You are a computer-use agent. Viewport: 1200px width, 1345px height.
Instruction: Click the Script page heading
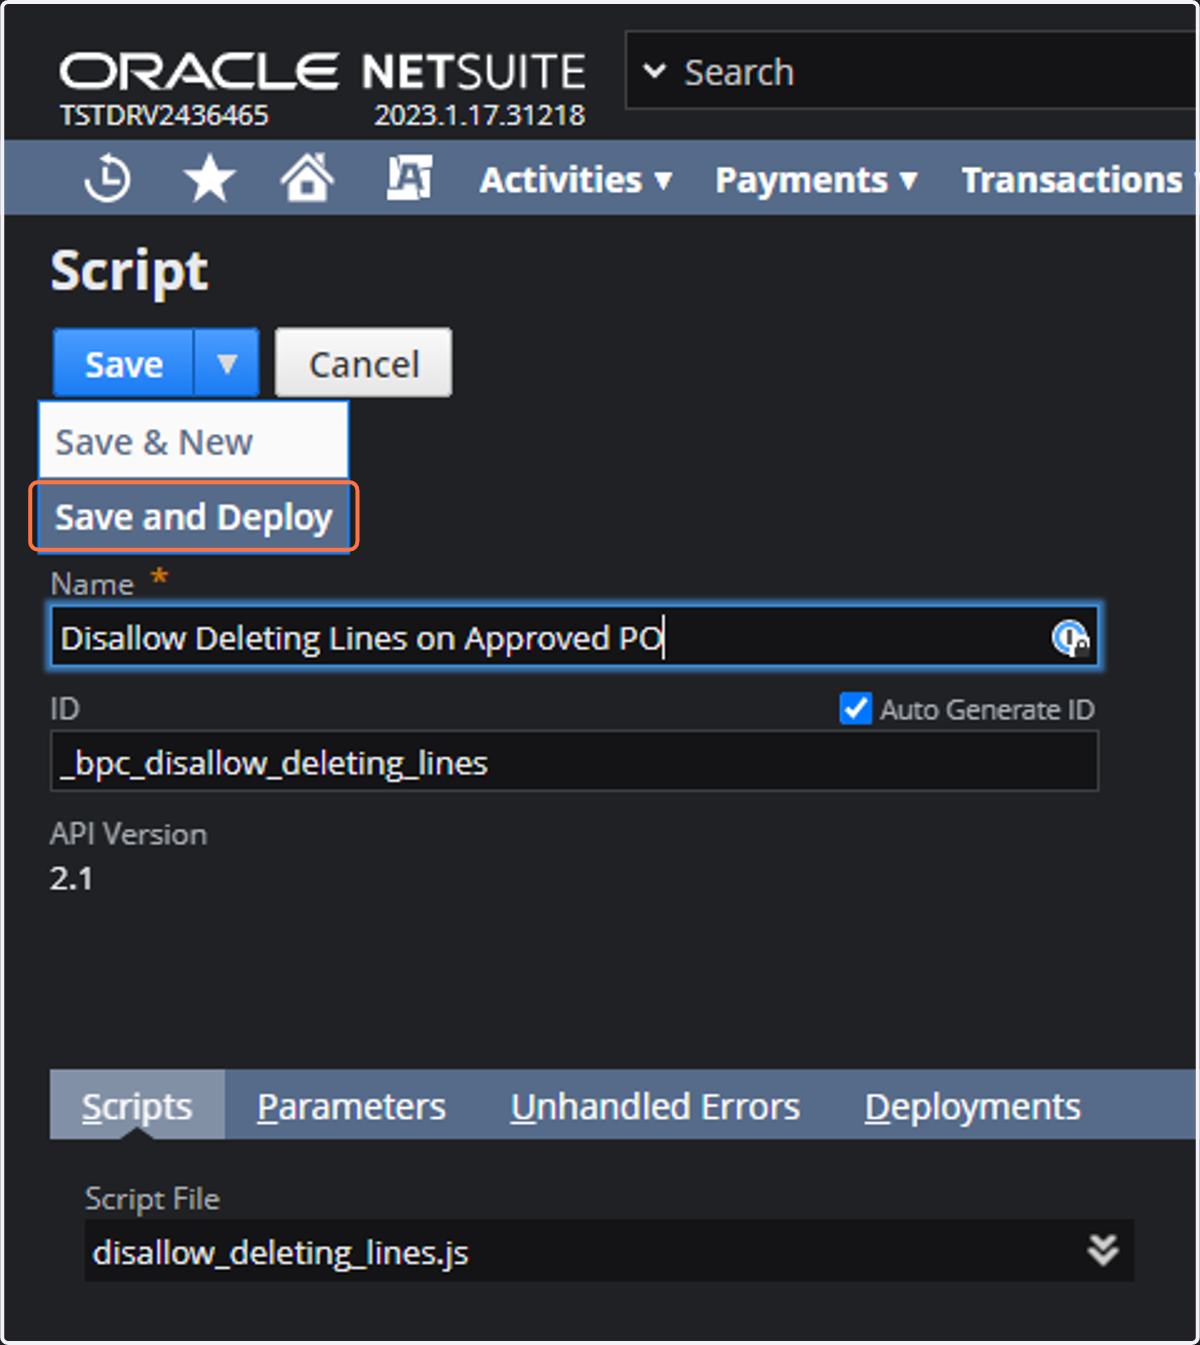coord(129,271)
